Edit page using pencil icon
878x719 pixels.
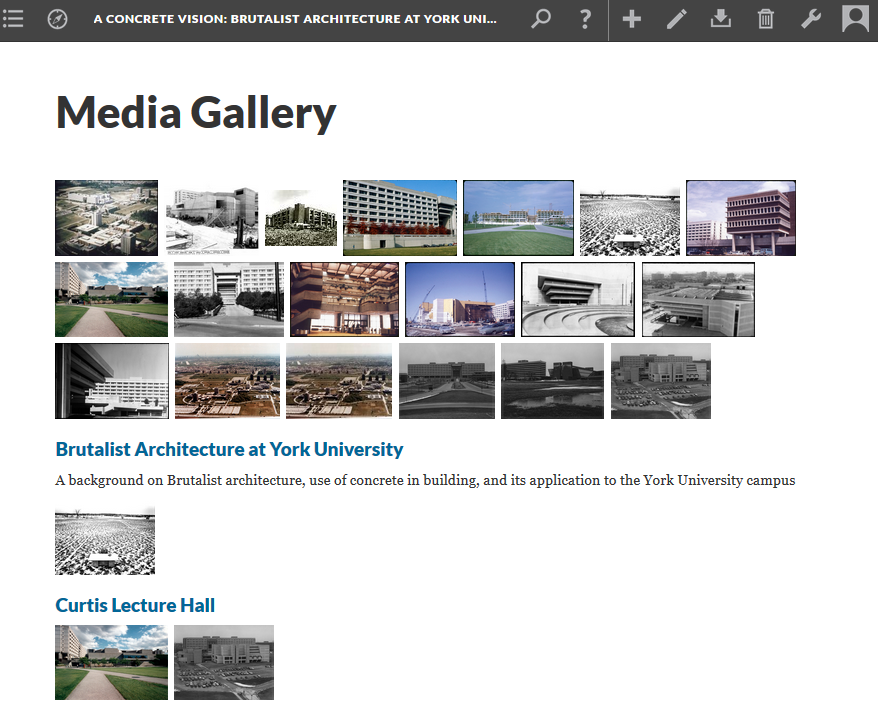point(676,19)
